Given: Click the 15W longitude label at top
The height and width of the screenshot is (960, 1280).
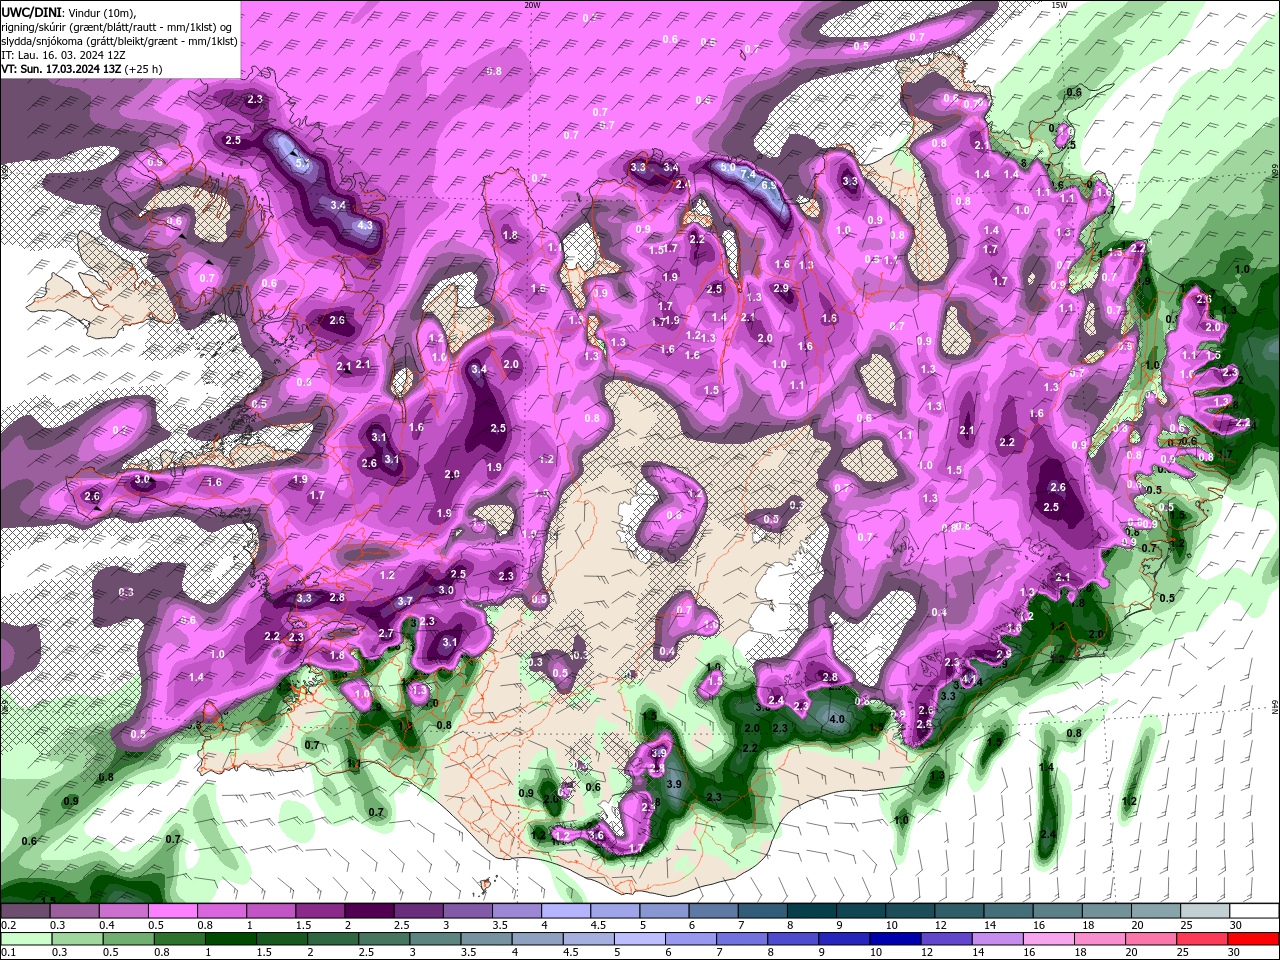Looking at the screenshot, I should (1059, 5).
